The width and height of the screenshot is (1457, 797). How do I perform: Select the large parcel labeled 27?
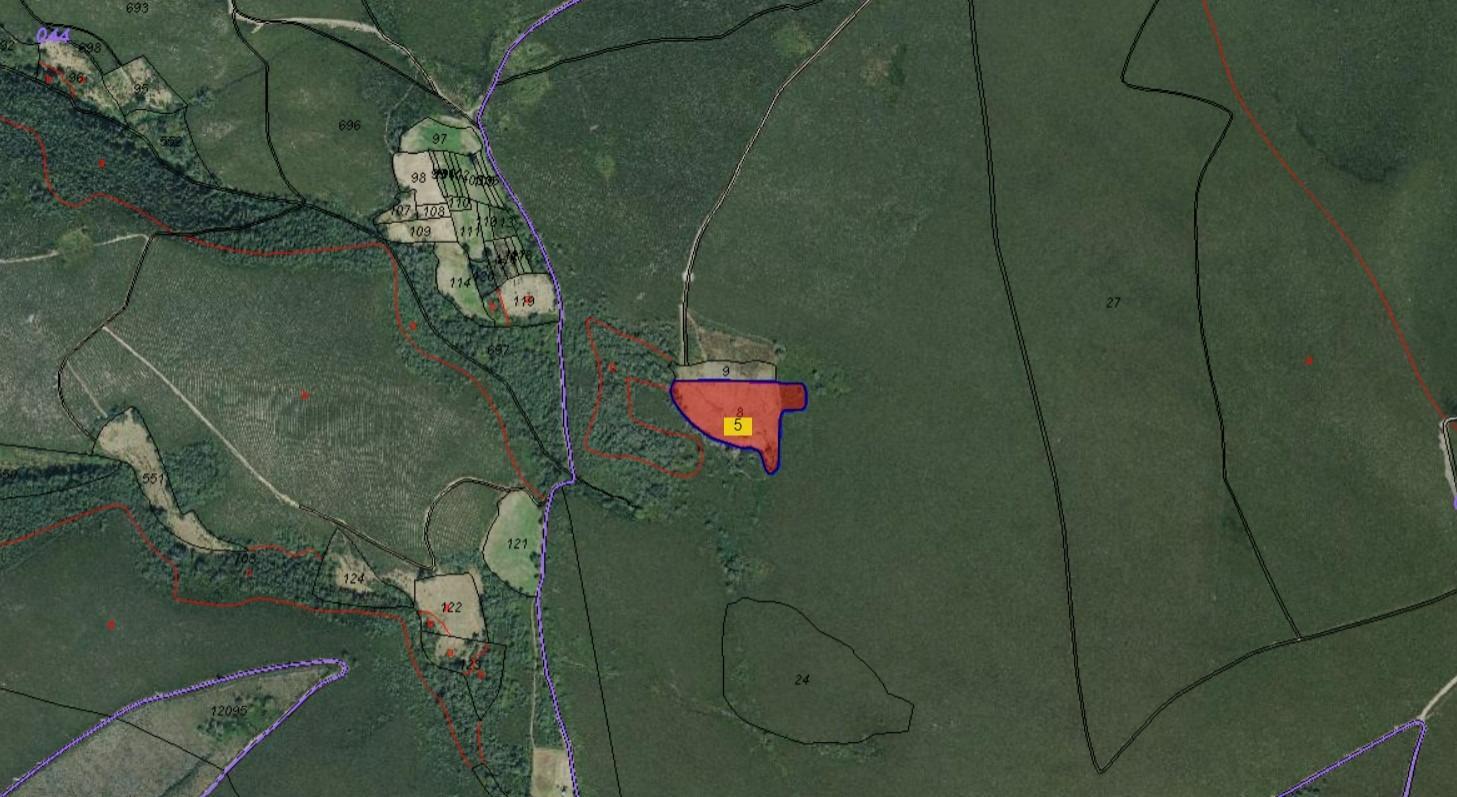tap(1113, 303)
